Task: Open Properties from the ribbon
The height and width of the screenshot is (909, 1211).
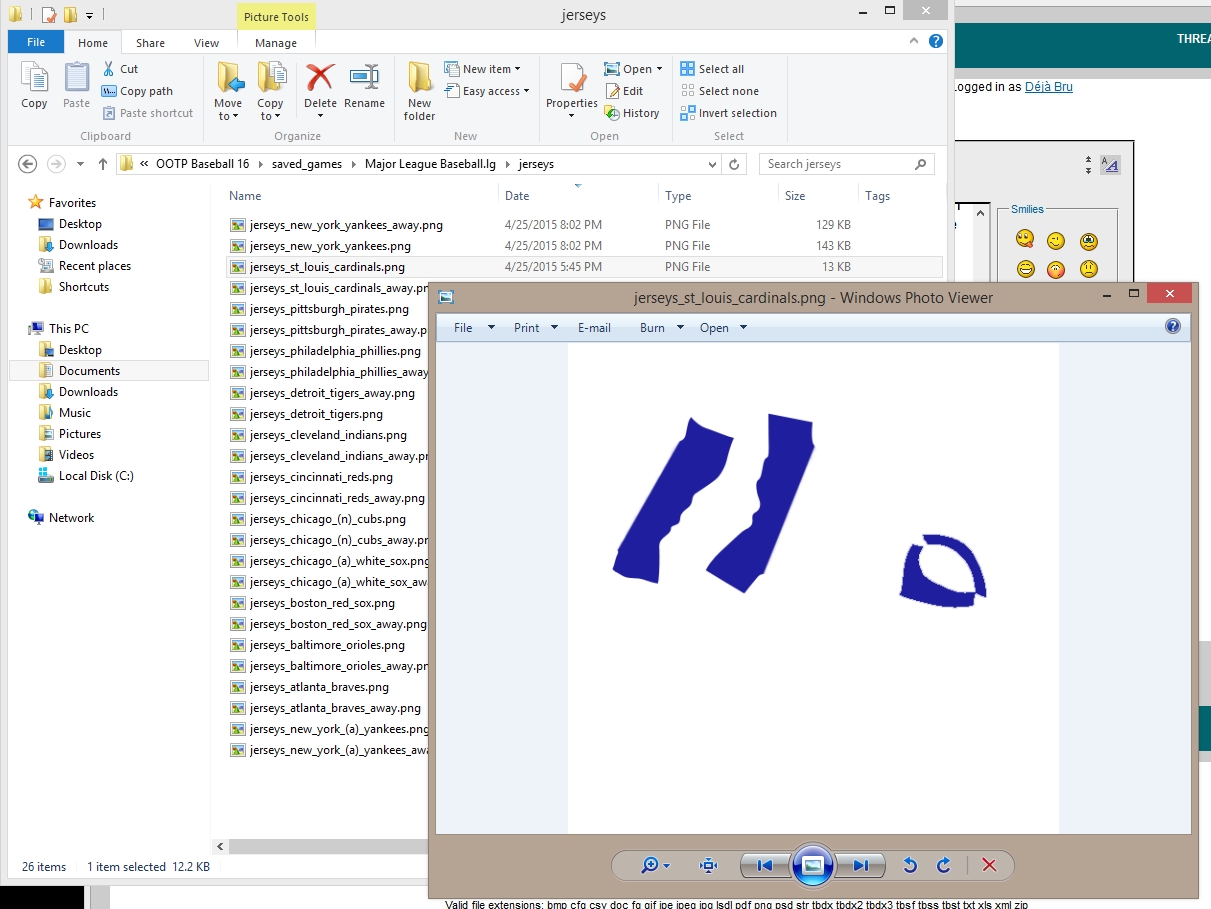Action: (572, 90)
